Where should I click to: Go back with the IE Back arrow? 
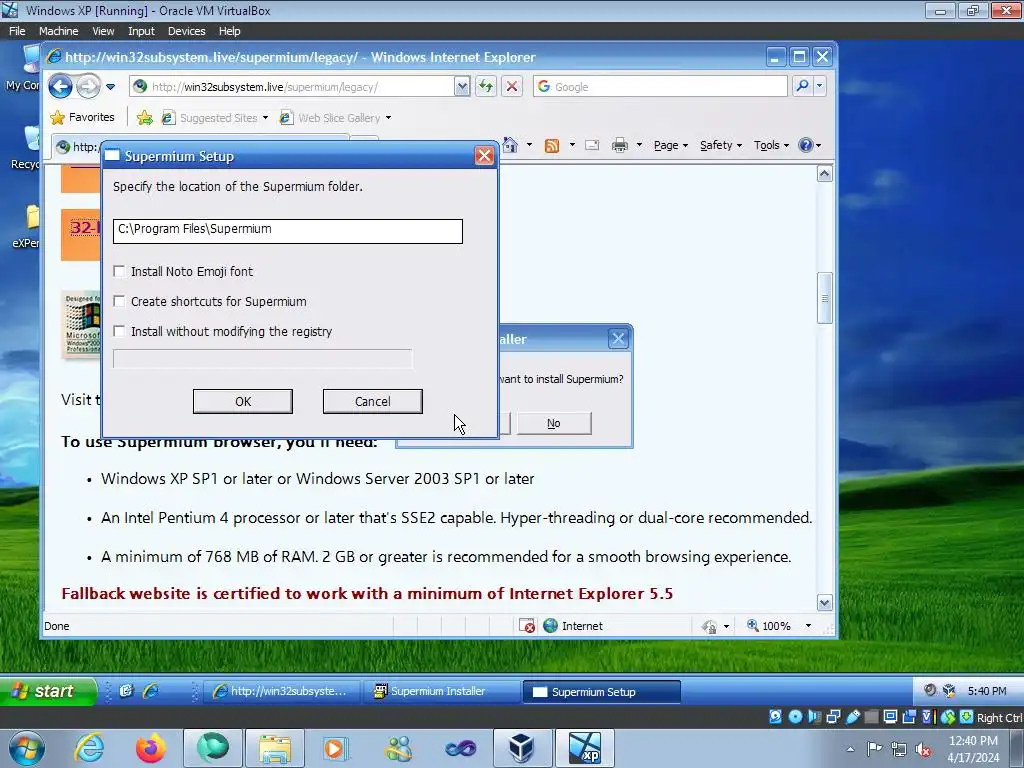point(60,86)
